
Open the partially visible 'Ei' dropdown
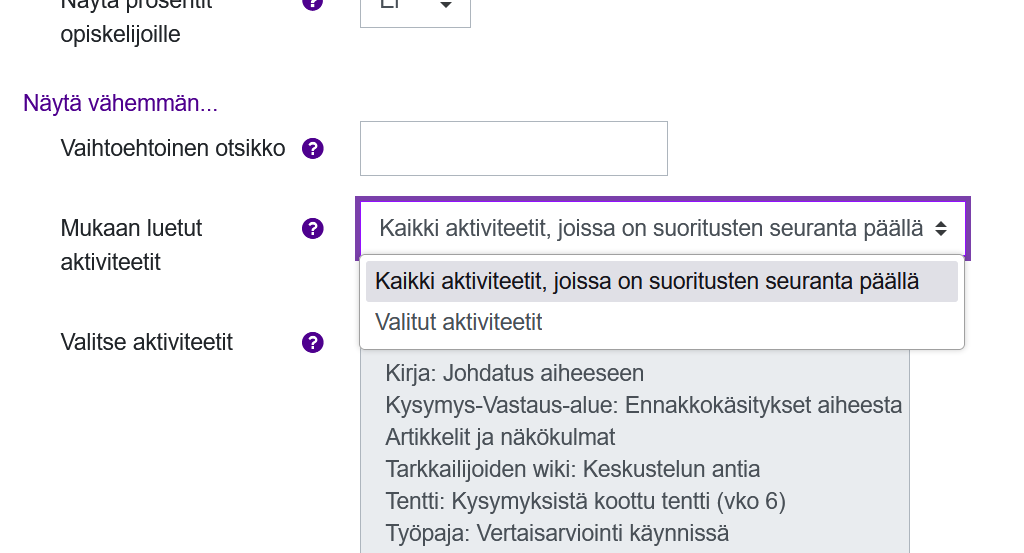click(x=415, y=8)
